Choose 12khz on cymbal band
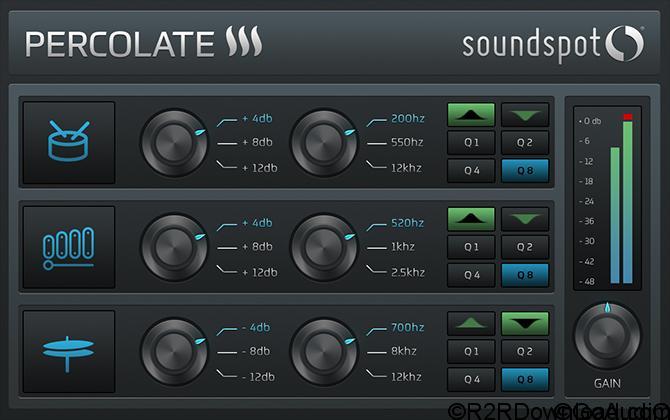Screen dimensions: 670x420 click(x=406, y=377)
